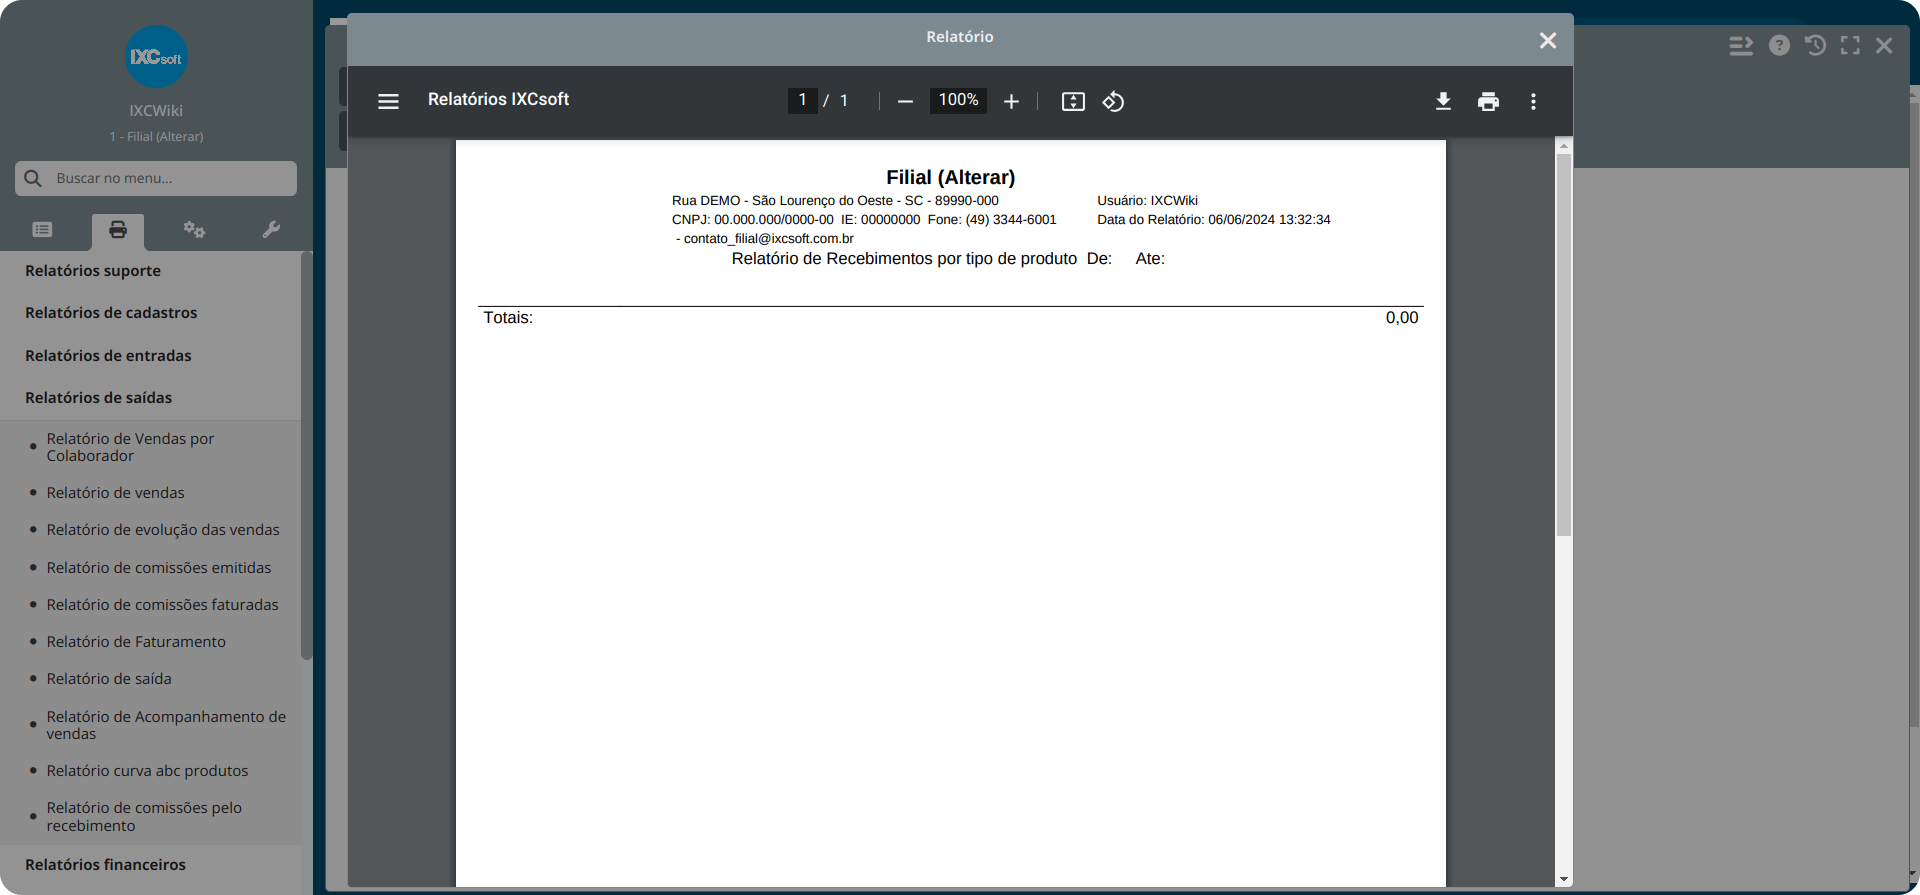Close the Relatório dialog
This screenshot has height=895, width=1920.
(x=1548, y=40)
